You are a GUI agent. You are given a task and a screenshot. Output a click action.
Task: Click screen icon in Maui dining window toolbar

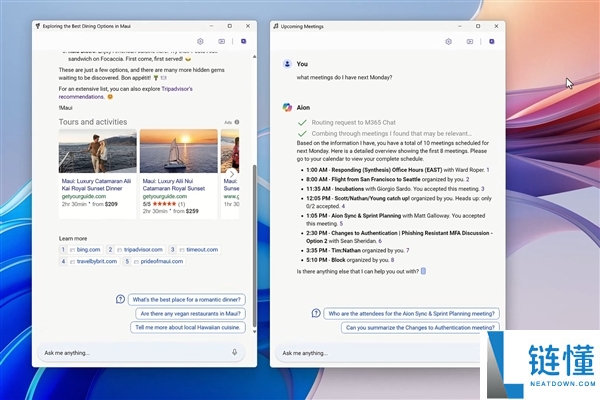coord(222,41)
